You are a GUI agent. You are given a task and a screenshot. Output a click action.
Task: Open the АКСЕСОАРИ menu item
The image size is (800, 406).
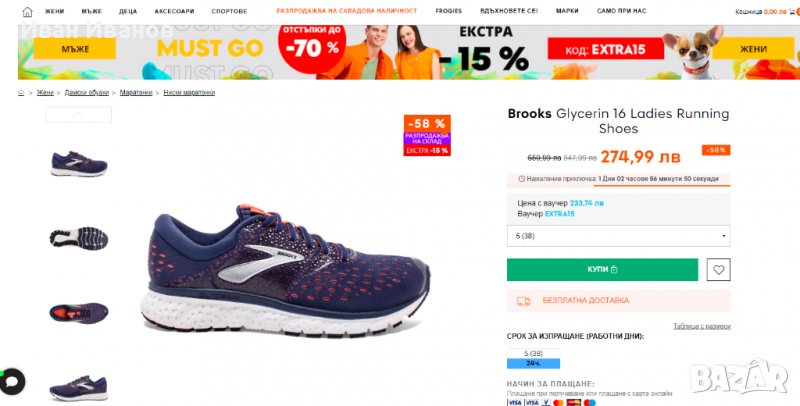174,11
